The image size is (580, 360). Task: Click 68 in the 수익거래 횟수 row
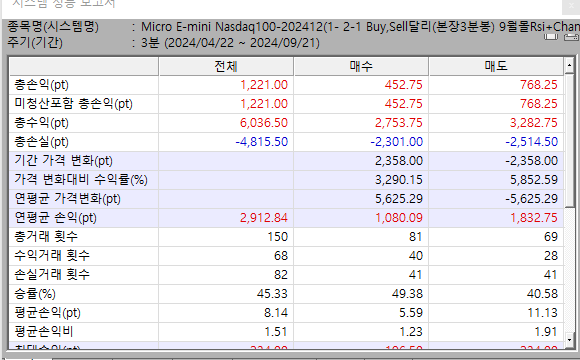281,256
